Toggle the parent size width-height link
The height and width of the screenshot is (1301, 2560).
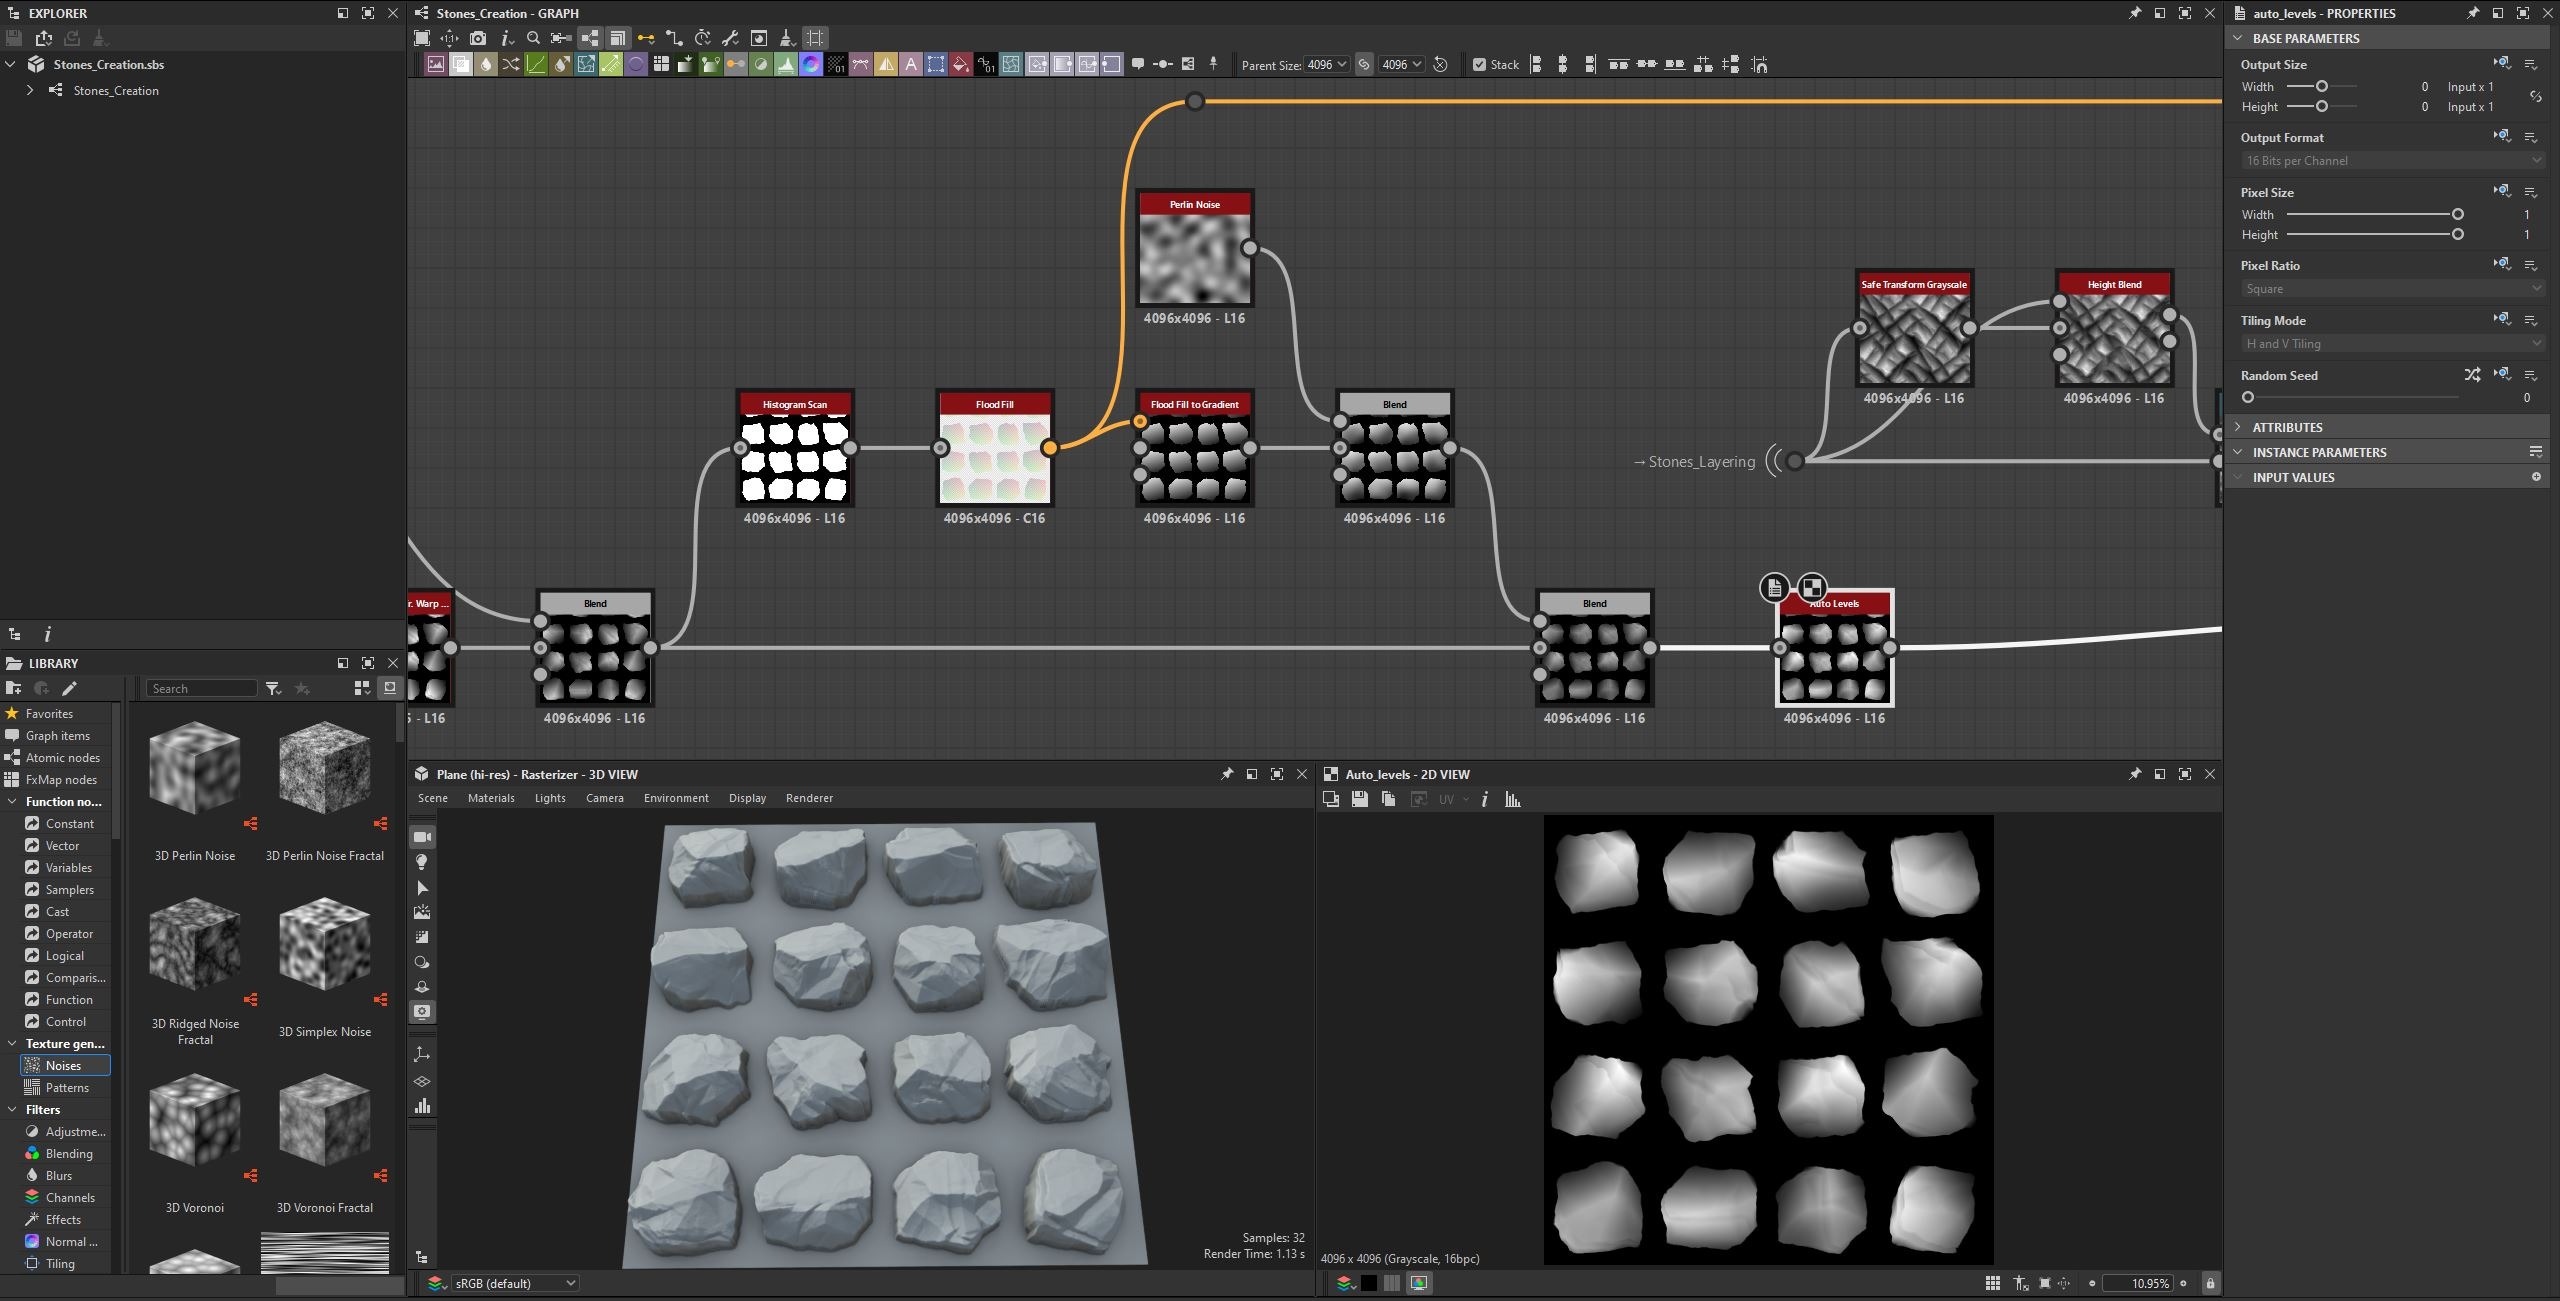tap(1364, 65)
